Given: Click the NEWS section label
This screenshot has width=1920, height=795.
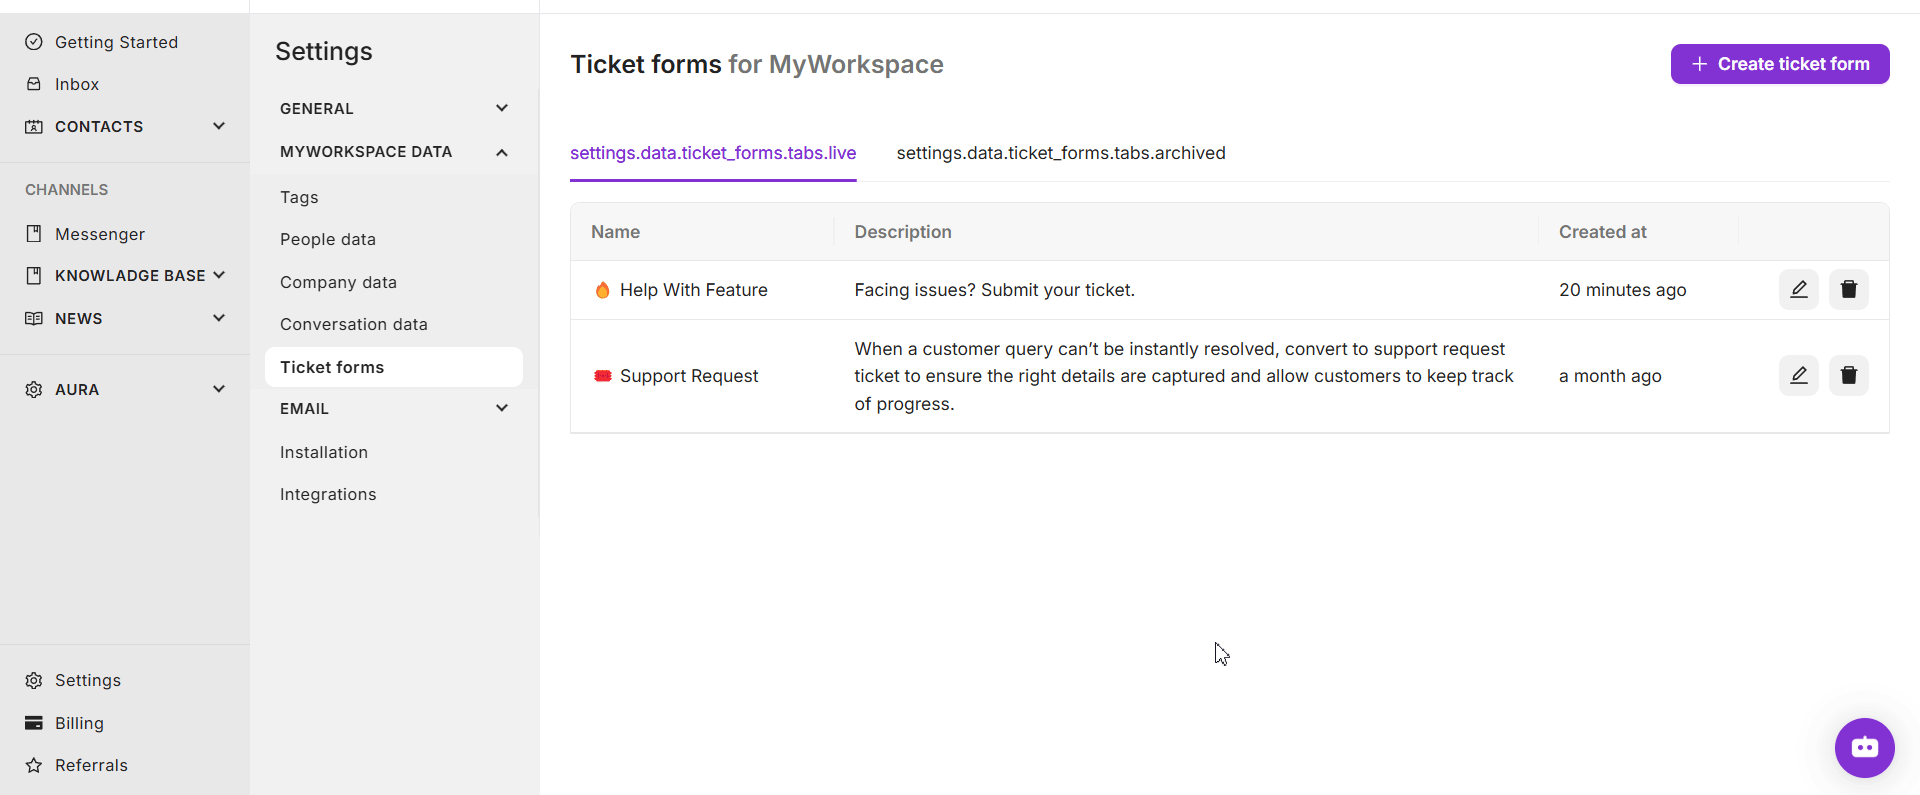Looking at the screenshot, I should (x=79, y=318).
